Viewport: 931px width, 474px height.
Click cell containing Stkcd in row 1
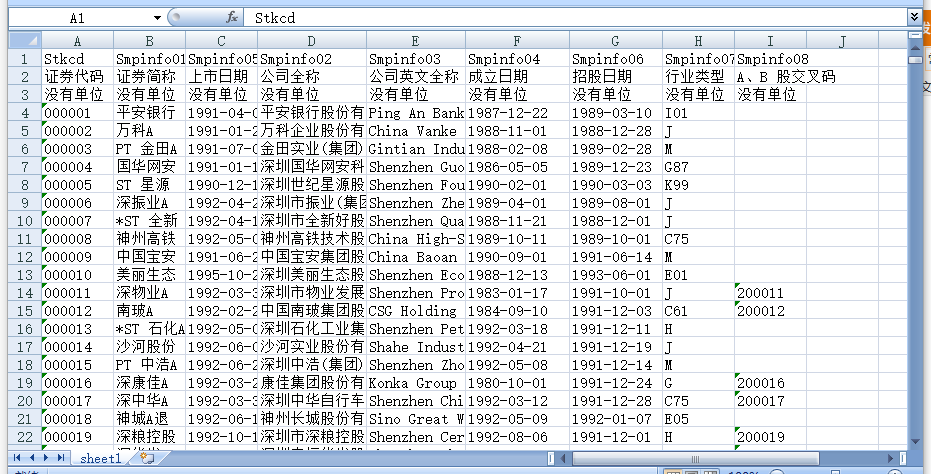[x=77, y=59]
